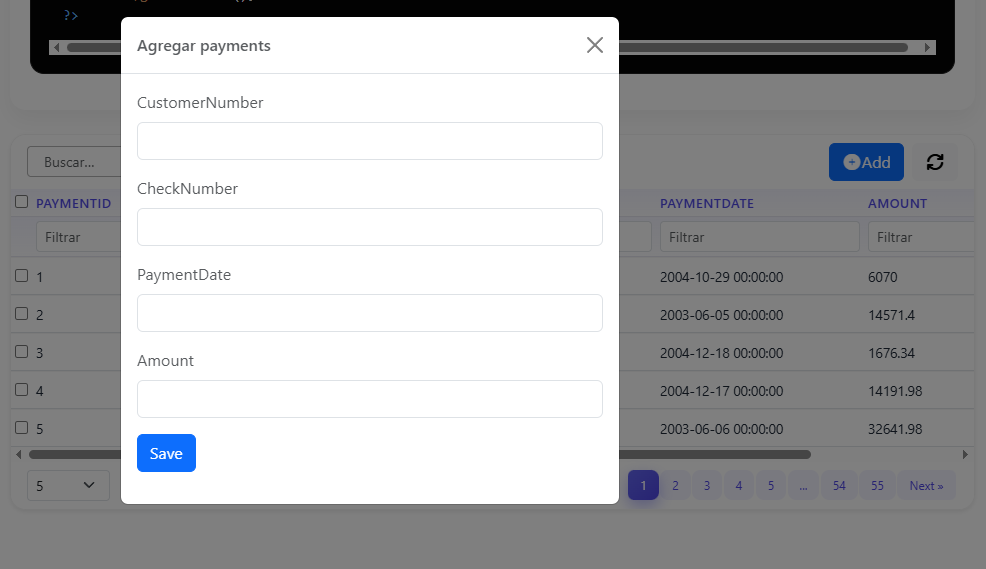Click into the CheckNumber field
This screenshot has width=986, height=569.
pyautogui.click(x=370, y=227)
